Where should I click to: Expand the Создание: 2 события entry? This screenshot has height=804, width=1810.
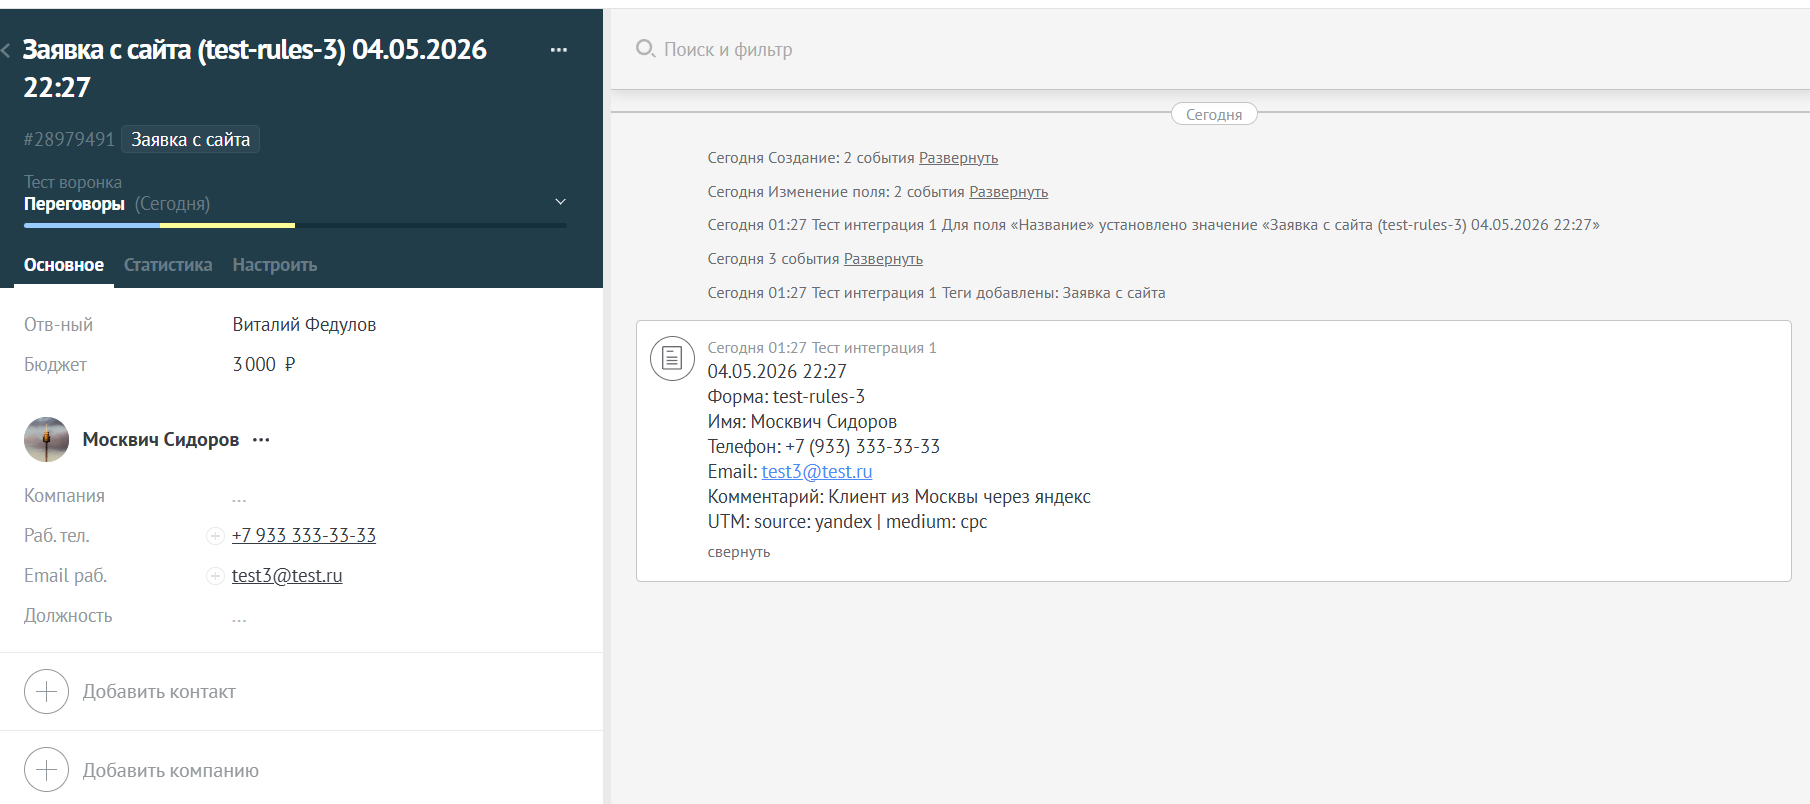tap(958, 158)
